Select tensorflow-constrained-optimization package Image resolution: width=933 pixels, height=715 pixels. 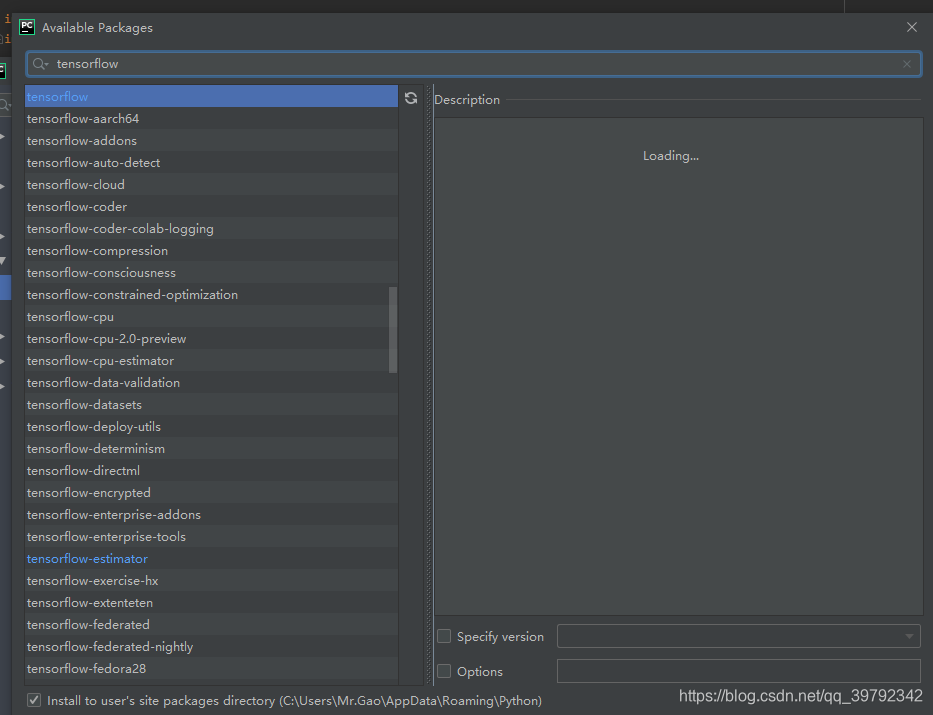[211, 294]
